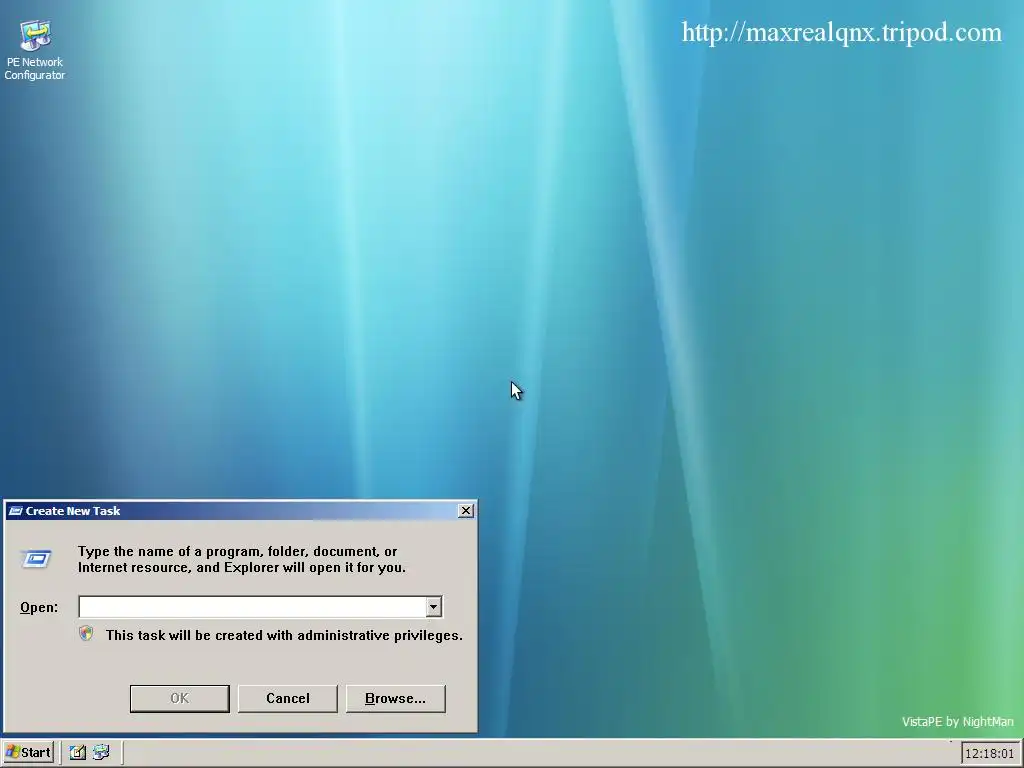Click the Create New Task title bar icon
This screenshot has height=768, width=1024.
click(16, 511)
